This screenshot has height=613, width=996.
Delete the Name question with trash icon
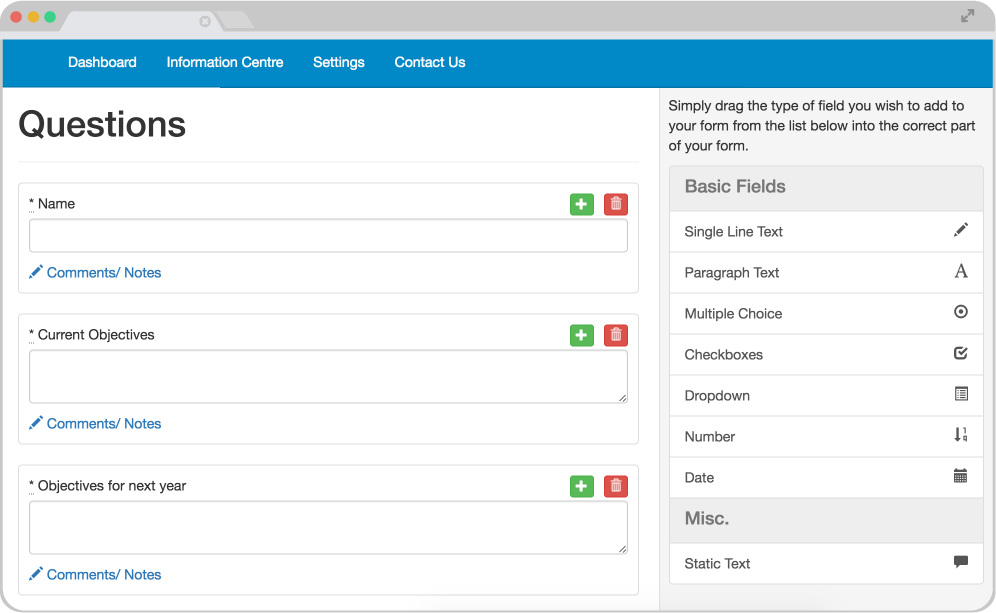coord(616,204)
